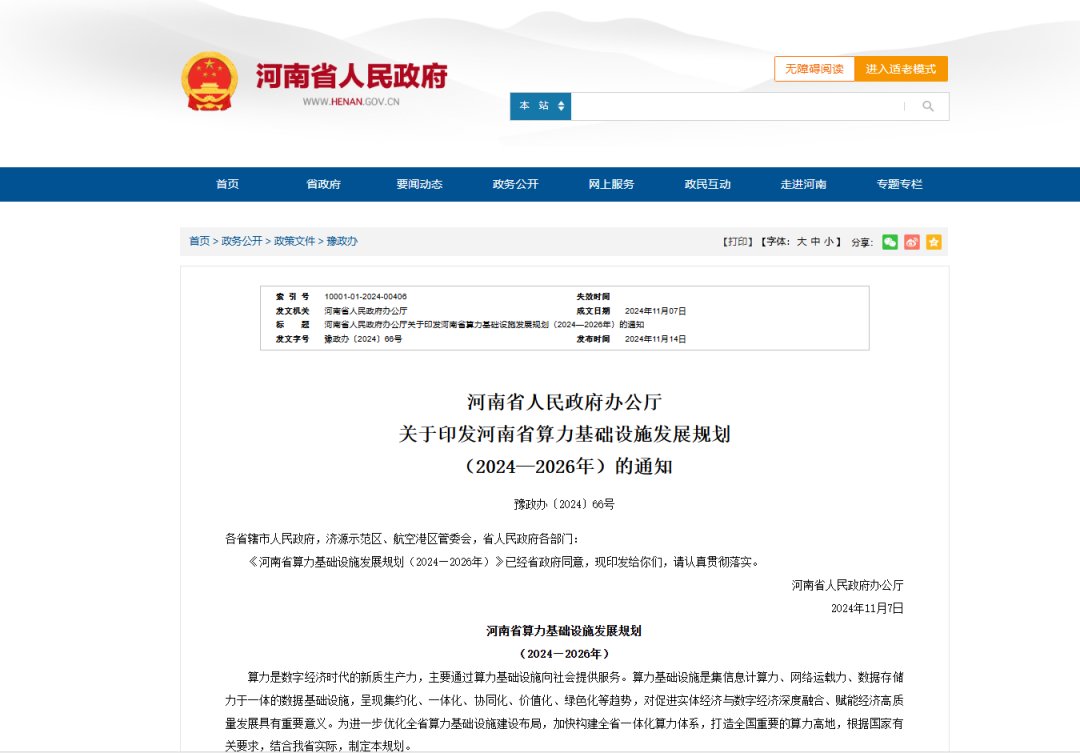
Task: Click the WWW.HENAN.GOV.CN site address text
Action: tap(351, 102)
